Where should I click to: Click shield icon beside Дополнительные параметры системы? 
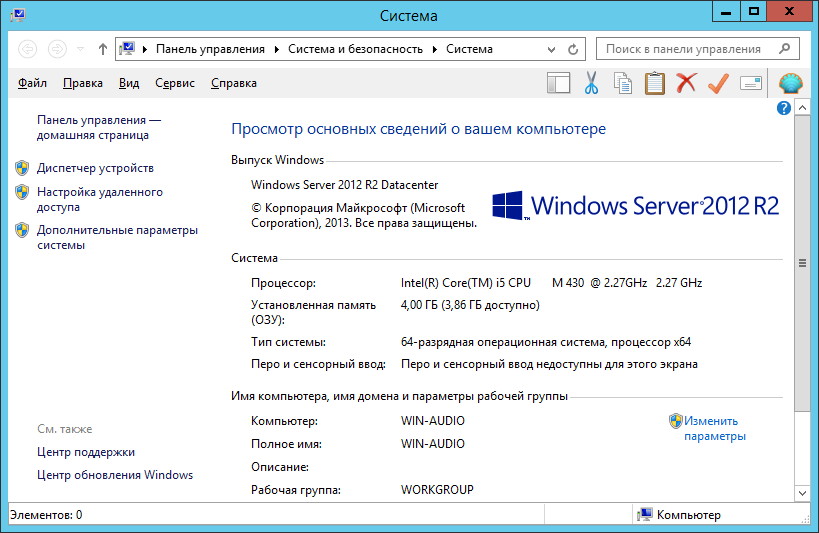pyautogui.click(x=22, y=230)
